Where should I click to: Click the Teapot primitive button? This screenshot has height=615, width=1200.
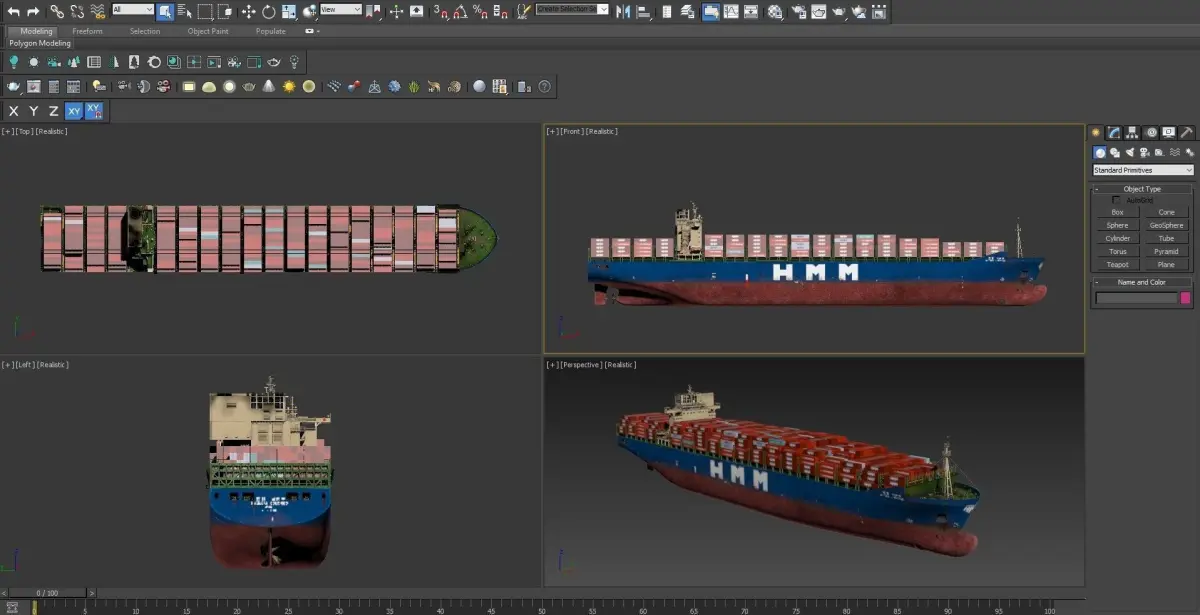[1117, 264]
